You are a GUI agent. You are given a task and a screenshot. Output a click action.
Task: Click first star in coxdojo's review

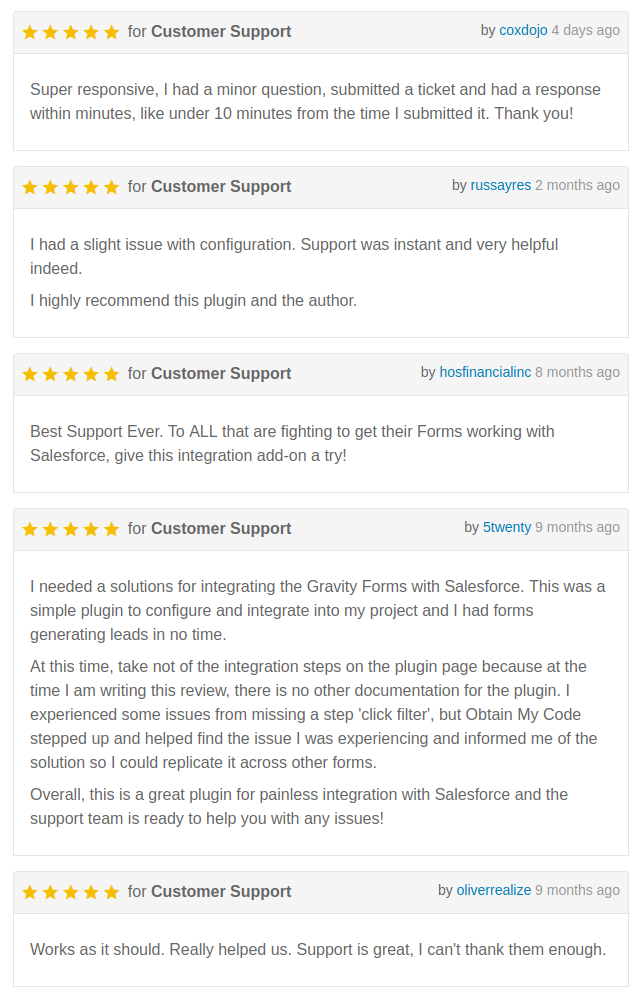(30, 32)
